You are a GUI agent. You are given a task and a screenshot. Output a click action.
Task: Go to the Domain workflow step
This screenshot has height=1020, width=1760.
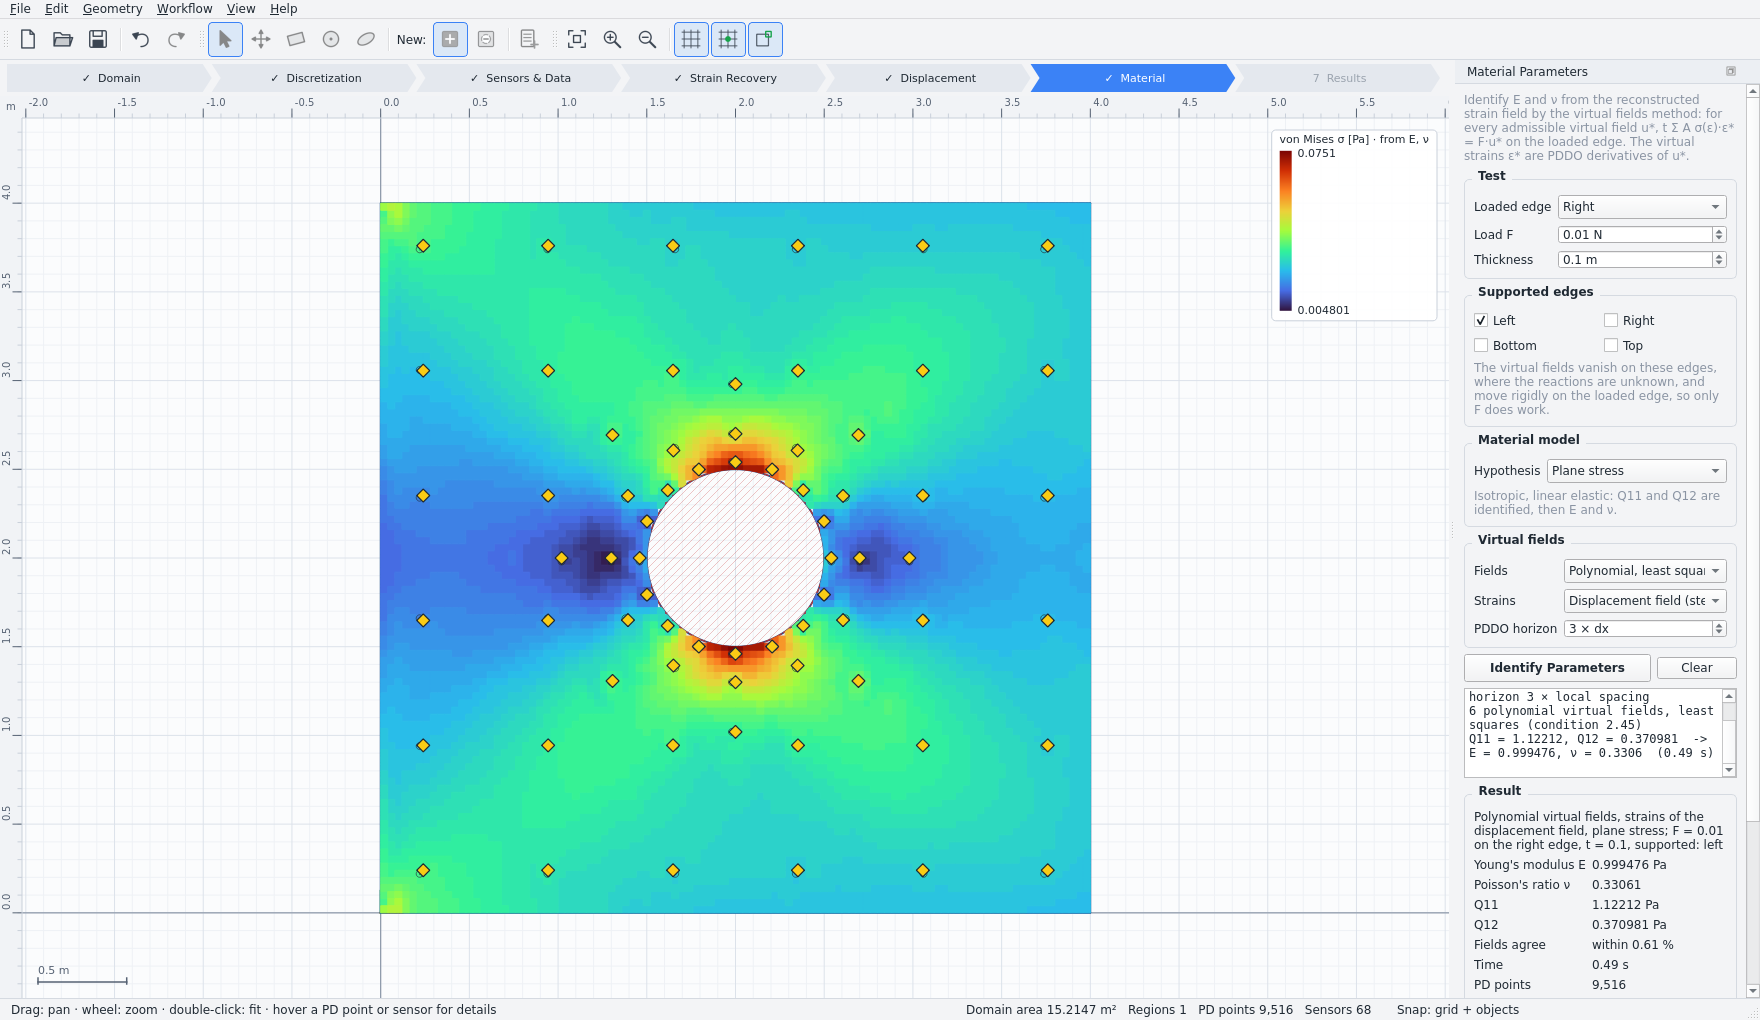110,78
